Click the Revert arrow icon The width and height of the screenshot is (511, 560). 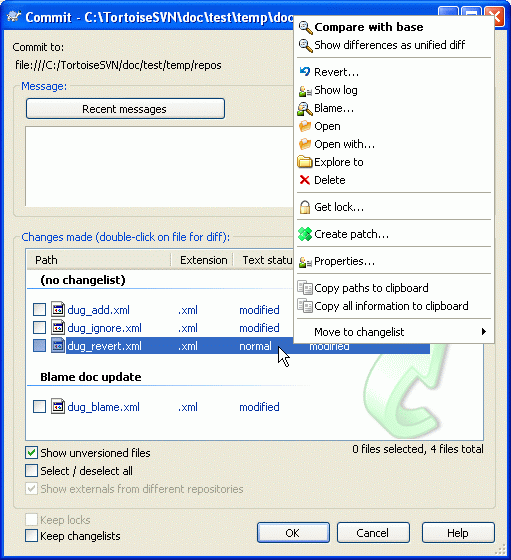[x=305, y=72]
